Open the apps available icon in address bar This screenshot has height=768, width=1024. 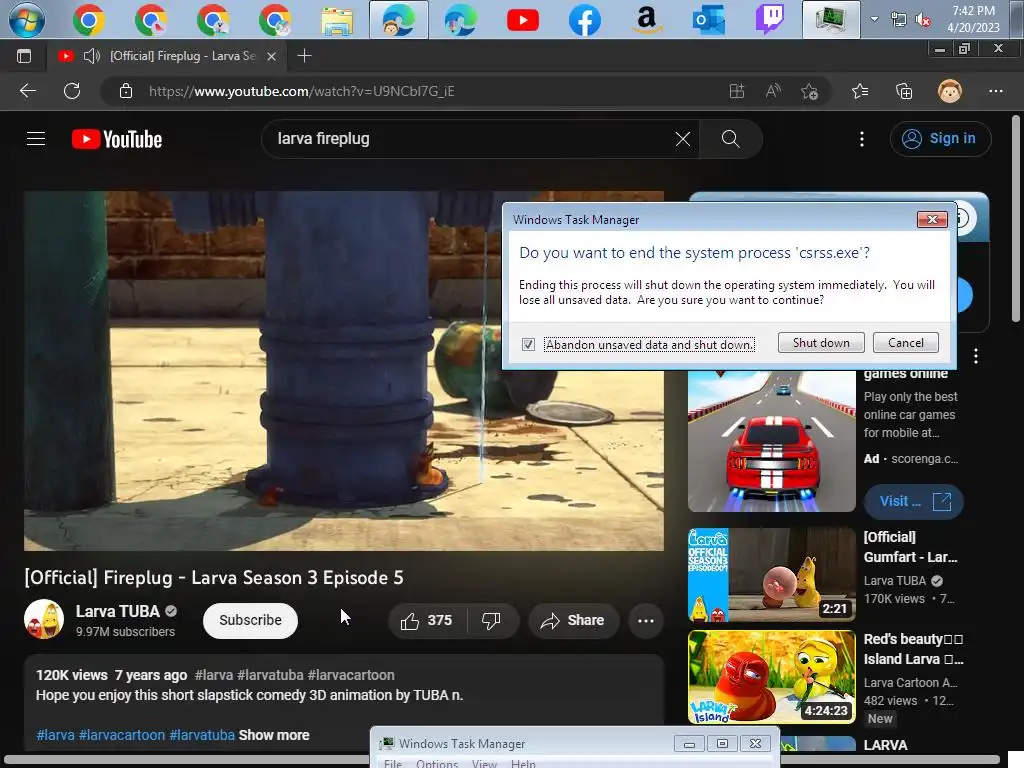tap(737, 91)
